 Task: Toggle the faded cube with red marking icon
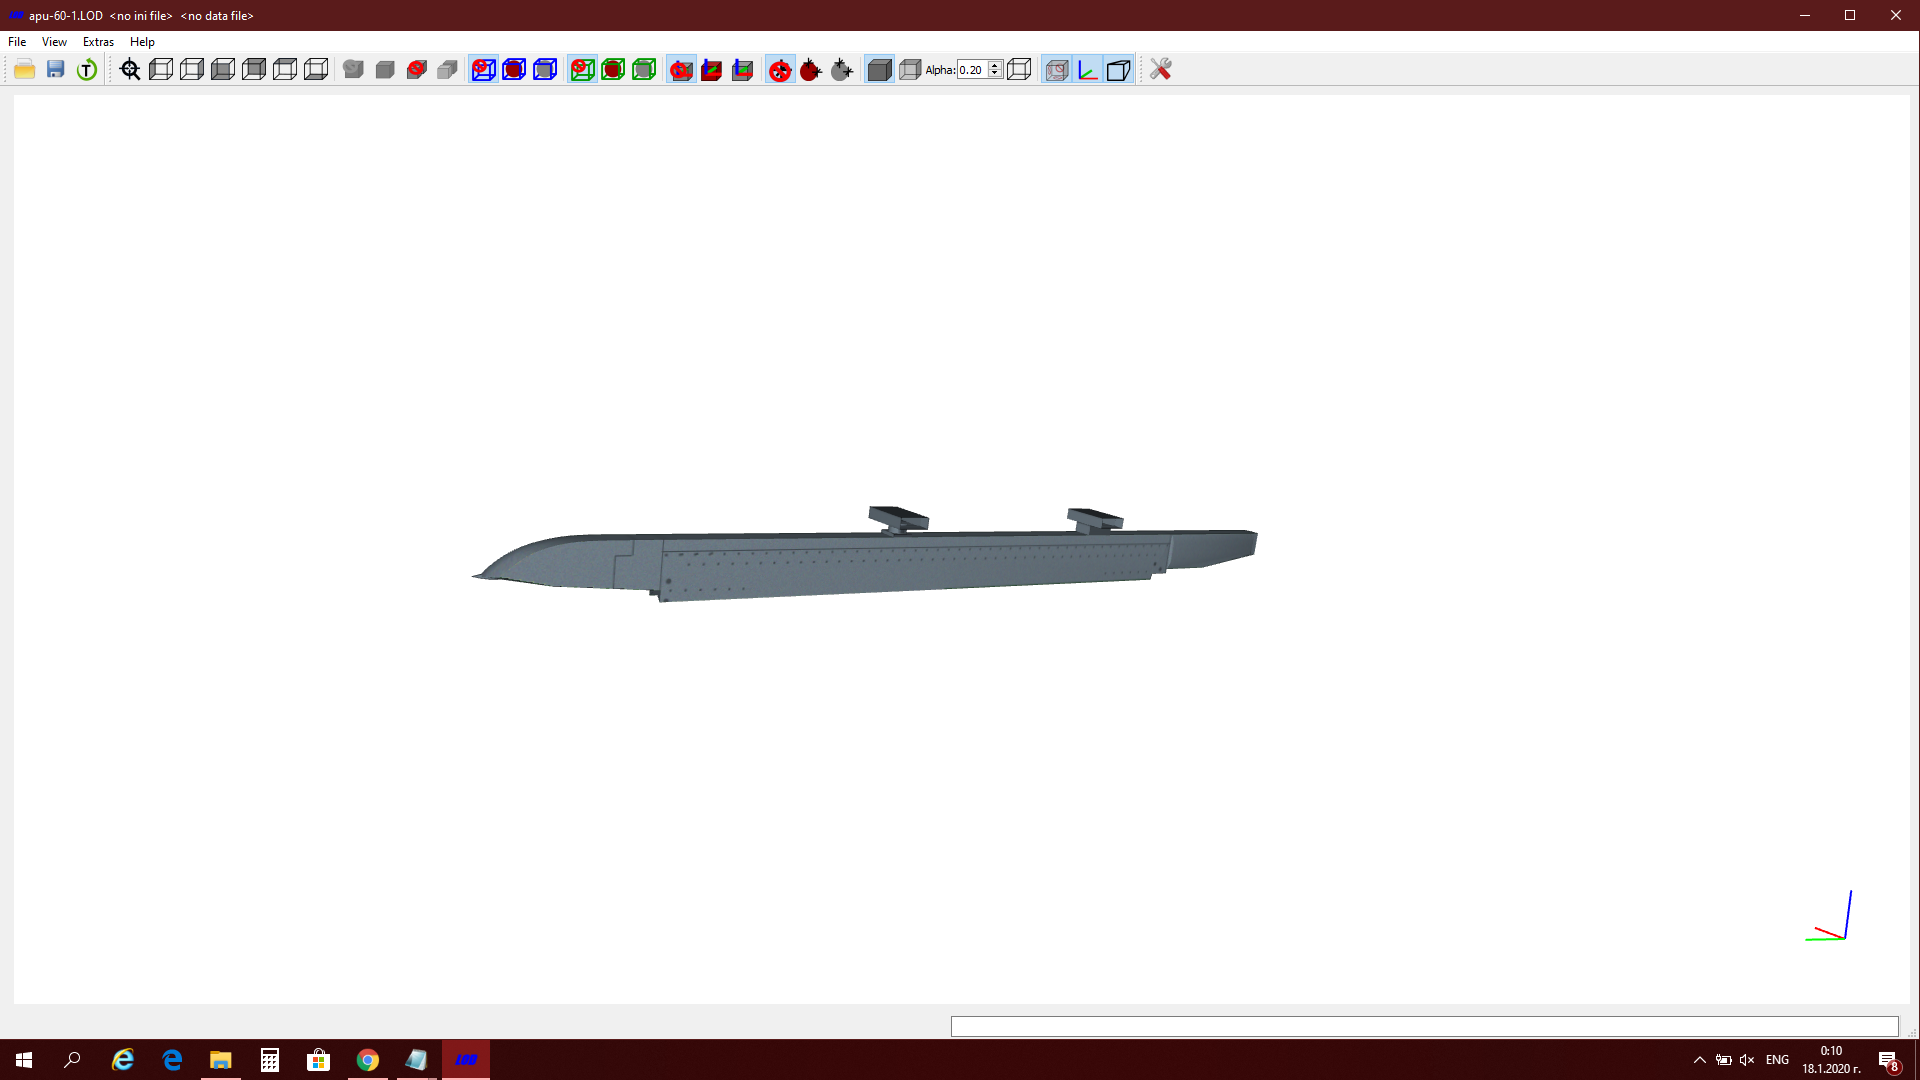click(1056, 69)
